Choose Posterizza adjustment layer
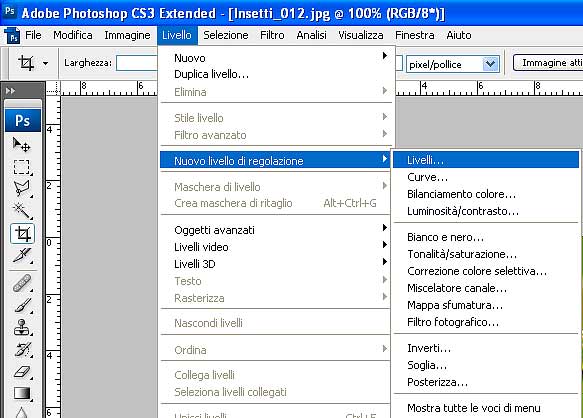The width and height of the screenshot is (583, 418). tap(486, 382)
